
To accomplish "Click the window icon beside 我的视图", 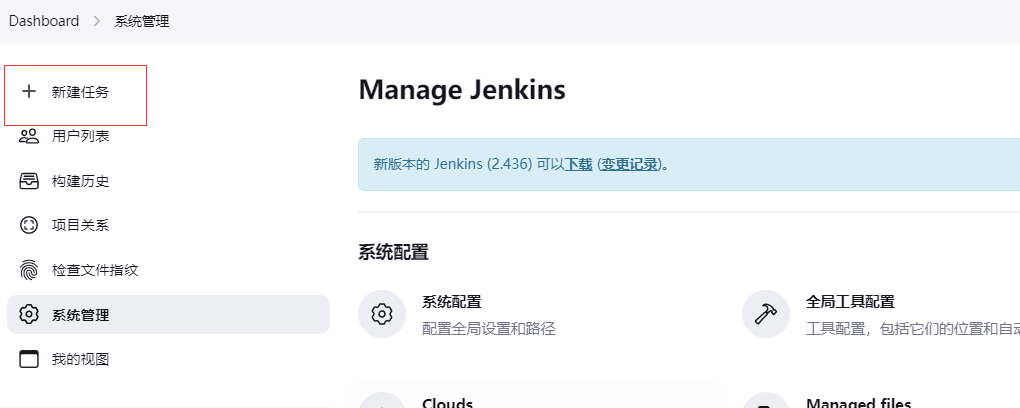I will click(x=29, y=359).
